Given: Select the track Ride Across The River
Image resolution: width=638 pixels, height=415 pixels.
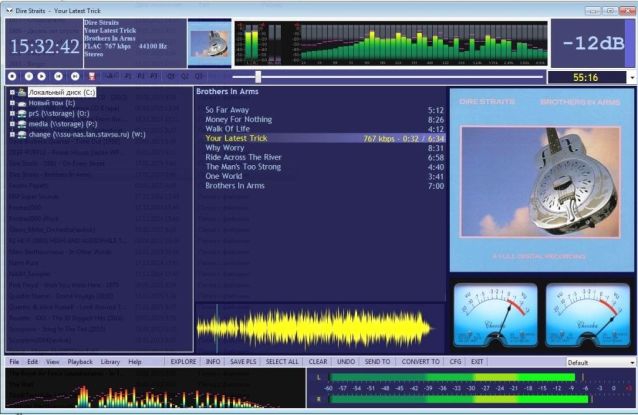Looking at the screenshot, I should pyautogui.click(x=324, y=157).
